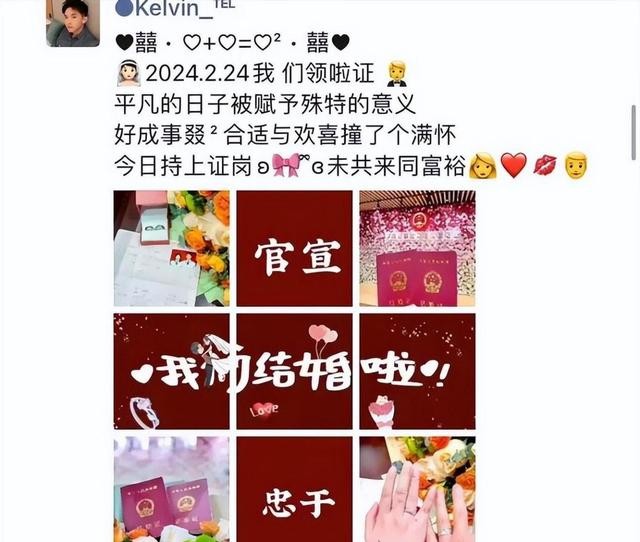The height and width of the screenshot is (542, 640).
Task: Click the red heart emoji
Action: click(x=514, y=166)
